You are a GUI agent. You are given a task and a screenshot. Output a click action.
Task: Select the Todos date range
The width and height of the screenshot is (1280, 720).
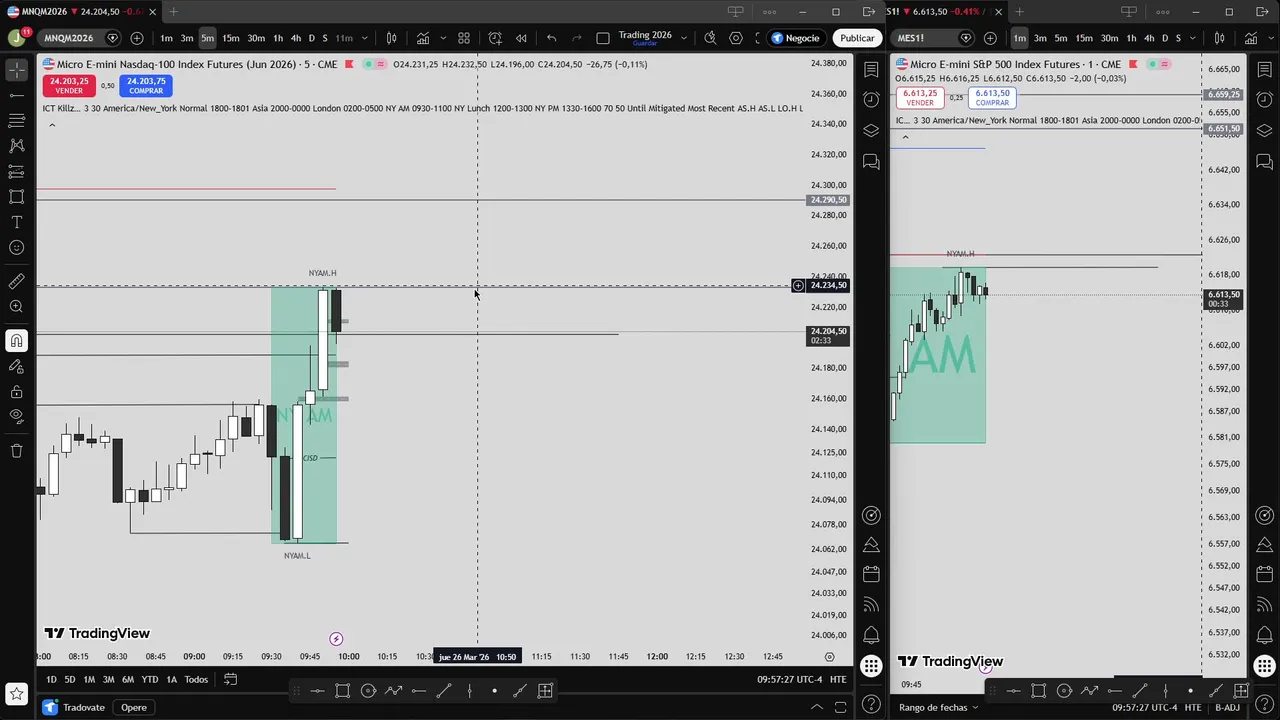click(x=196, y=679)
